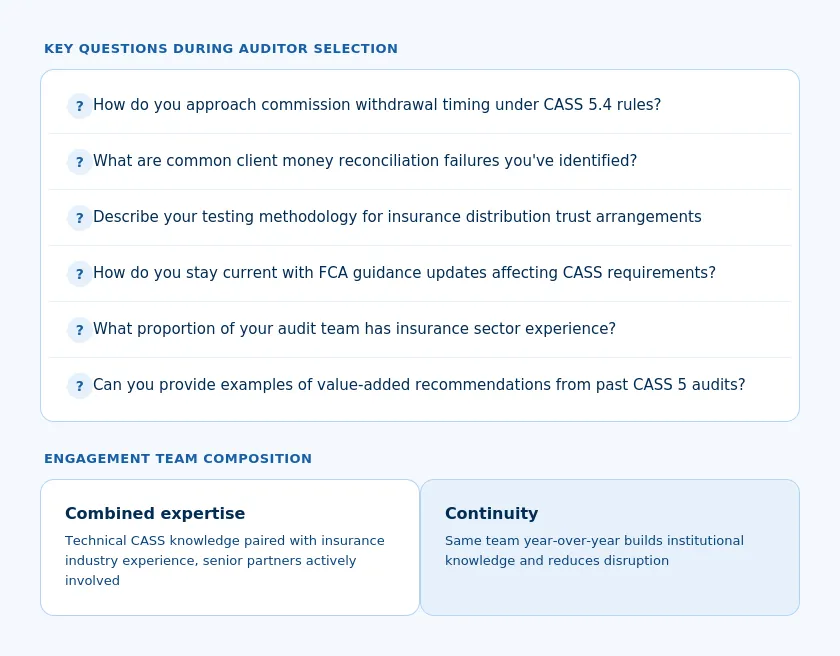Open the Combined expertise card
The image size is (840, 656).
tap(230, 547)
